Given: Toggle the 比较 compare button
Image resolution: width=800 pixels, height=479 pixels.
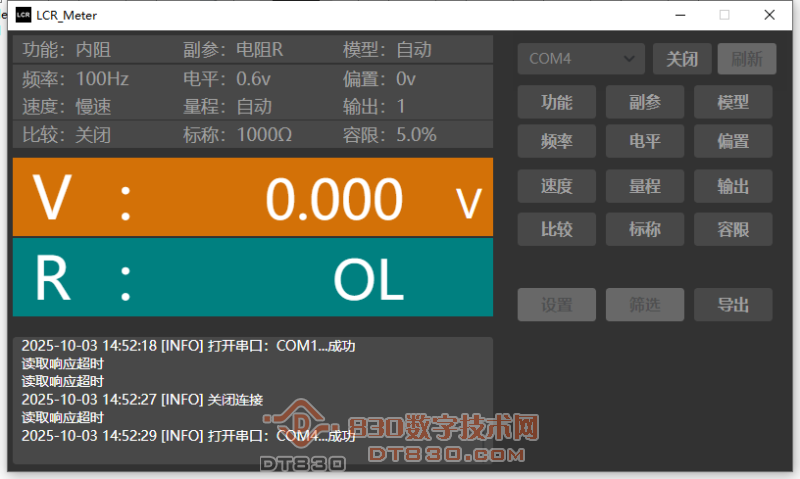Looking at the screenshot, I should coord(556,229).
